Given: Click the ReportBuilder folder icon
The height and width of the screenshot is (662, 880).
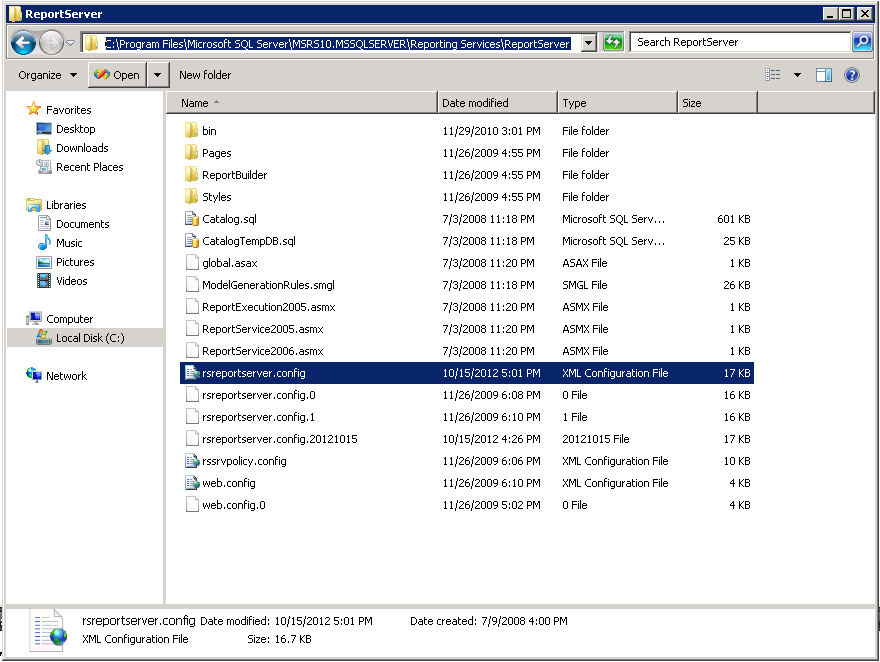Looking at the screenshot, I should point(191,174).
